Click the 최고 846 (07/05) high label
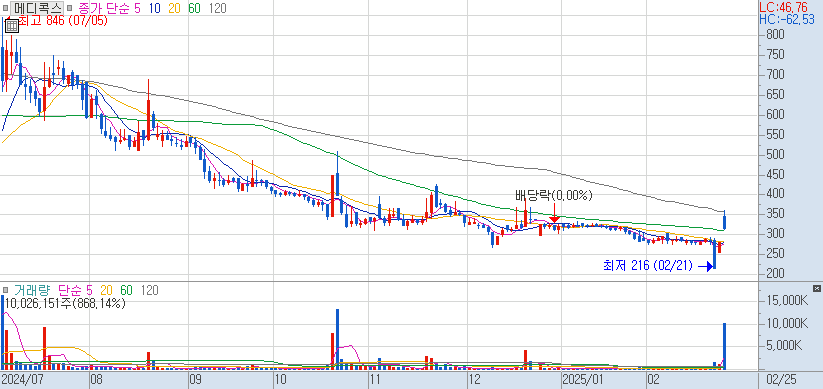Image resolution: width=823 pixels, height=389 pixels. pos(62,21)
